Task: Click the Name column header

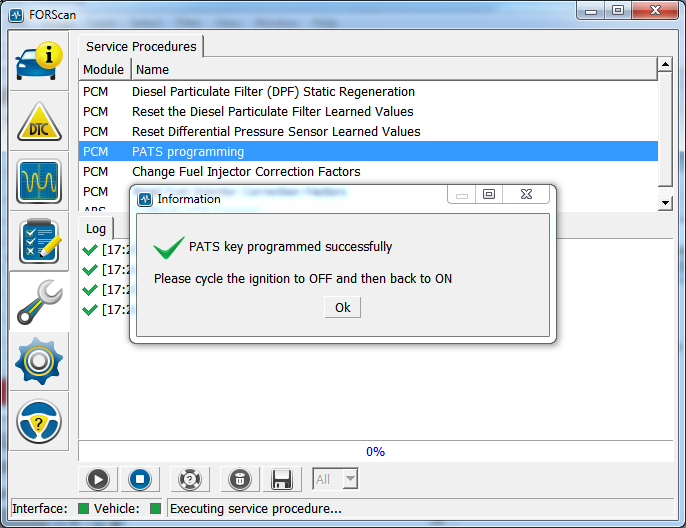Action: click(x=152, y=69)
